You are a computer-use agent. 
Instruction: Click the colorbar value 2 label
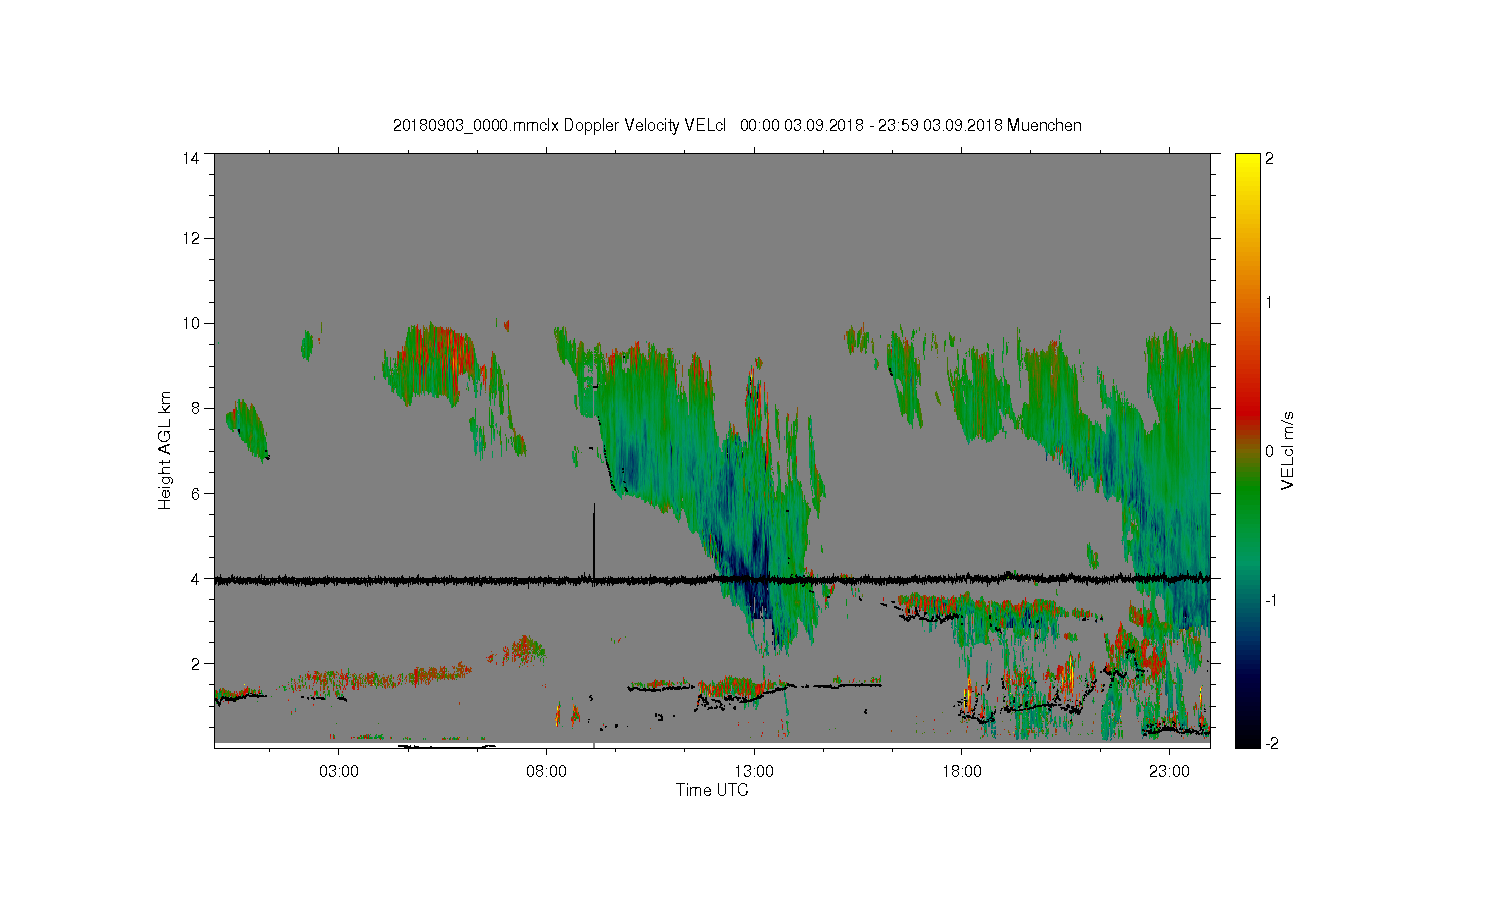[1270, 158]
